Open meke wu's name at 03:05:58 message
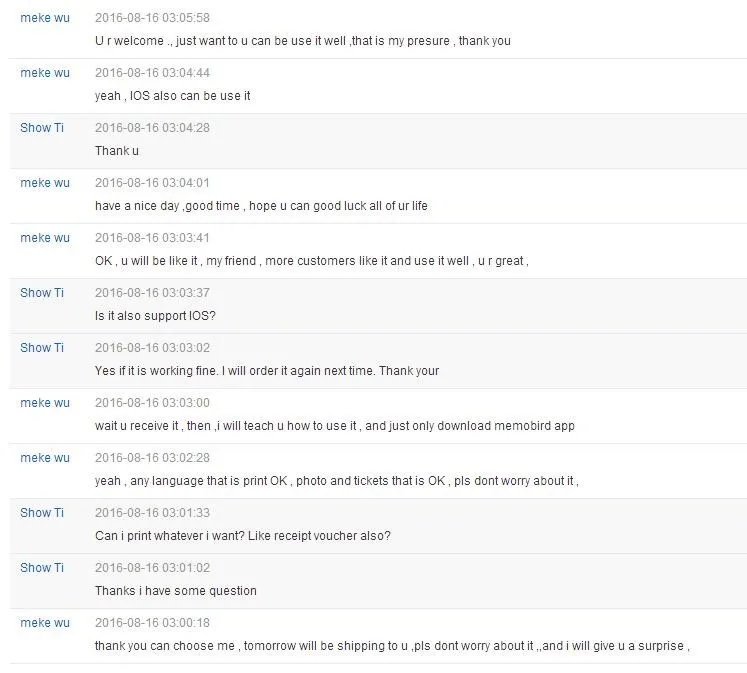 [x=45, y=18]
